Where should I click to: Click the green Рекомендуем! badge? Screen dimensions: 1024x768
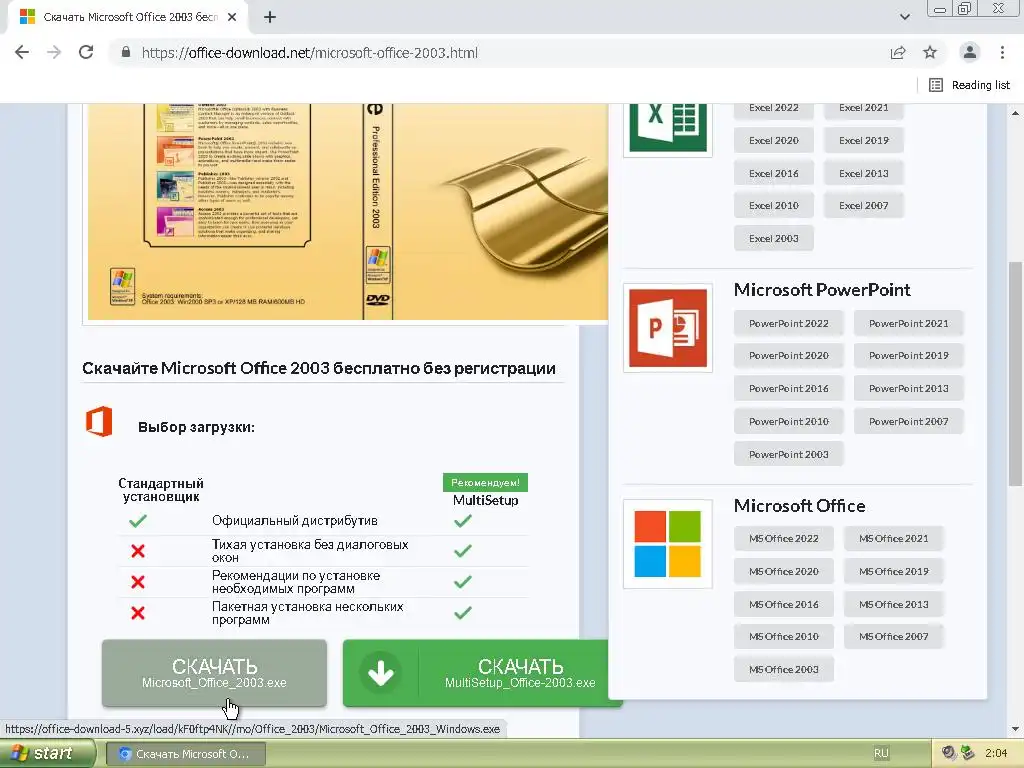point(485,483)
